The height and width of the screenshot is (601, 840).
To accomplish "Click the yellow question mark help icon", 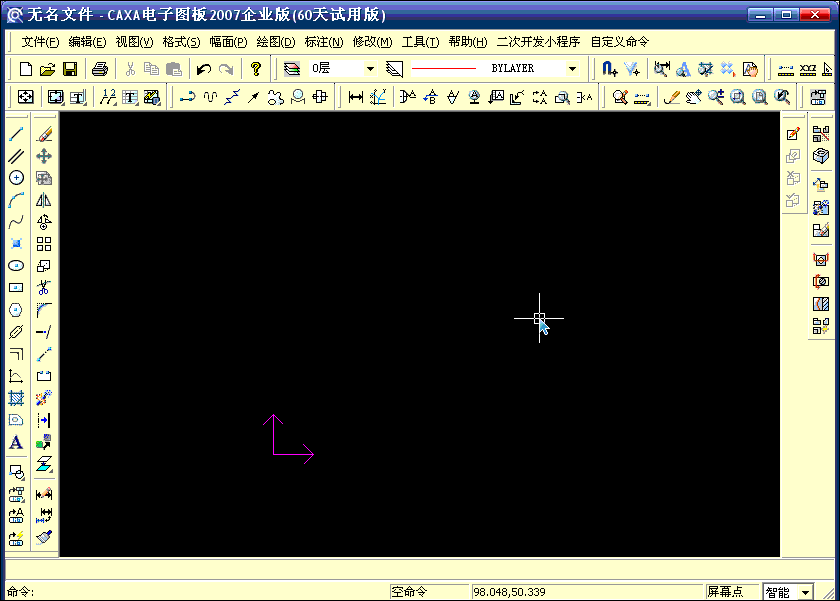I will tap(256, 69).
